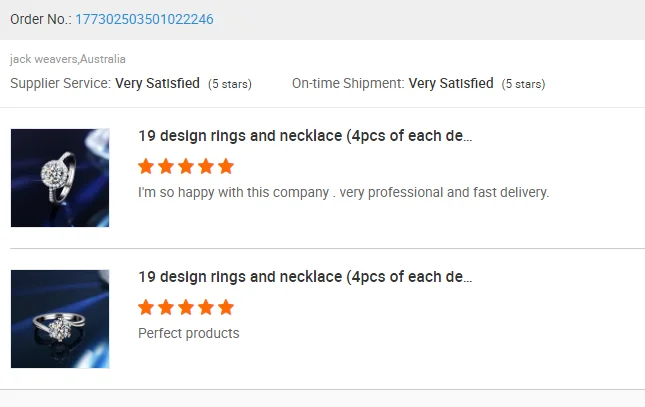645x407 pixels.
Task: Click fifth star in the 'so happy' review
Action: click(x=226, y=166)
